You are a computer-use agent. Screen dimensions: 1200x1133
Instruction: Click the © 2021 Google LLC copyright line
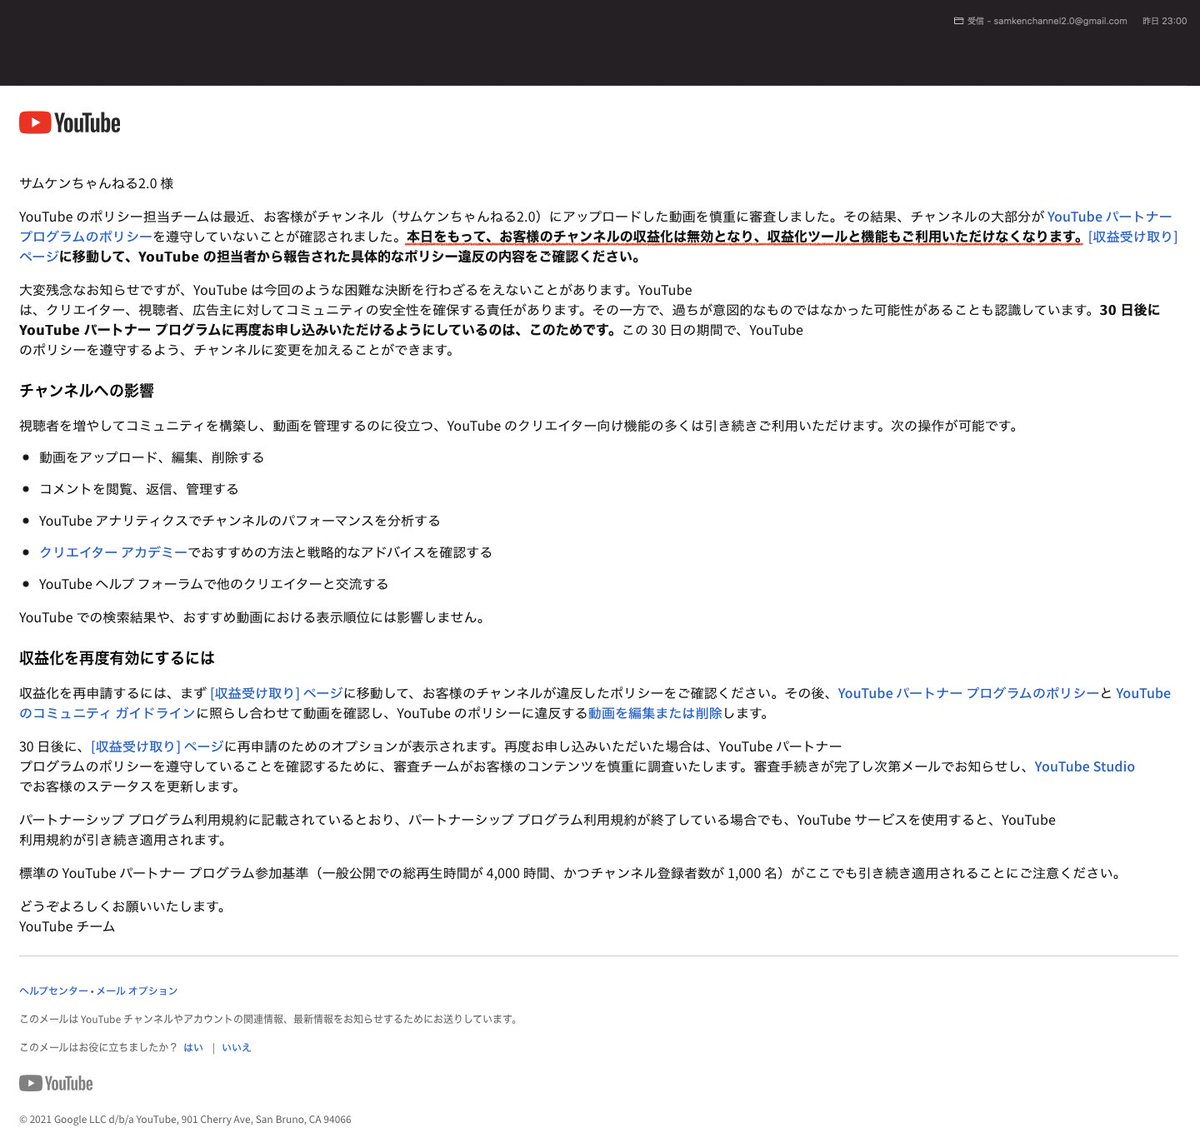pos(185,1119)
